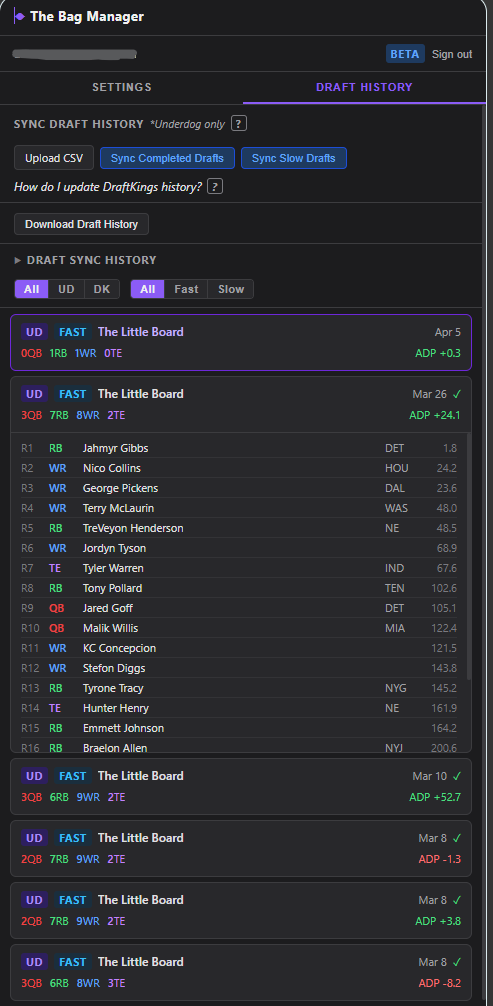Click the ADP +24.1 value
The height and width of the screenshot is (1006, 493).
[x=435, y=415]
